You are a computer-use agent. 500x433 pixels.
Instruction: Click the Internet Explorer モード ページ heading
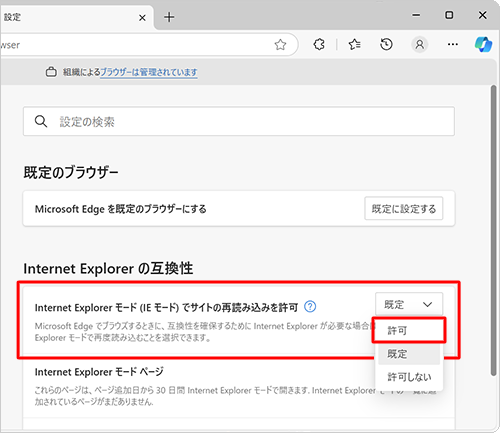click(x=99, y=372)
